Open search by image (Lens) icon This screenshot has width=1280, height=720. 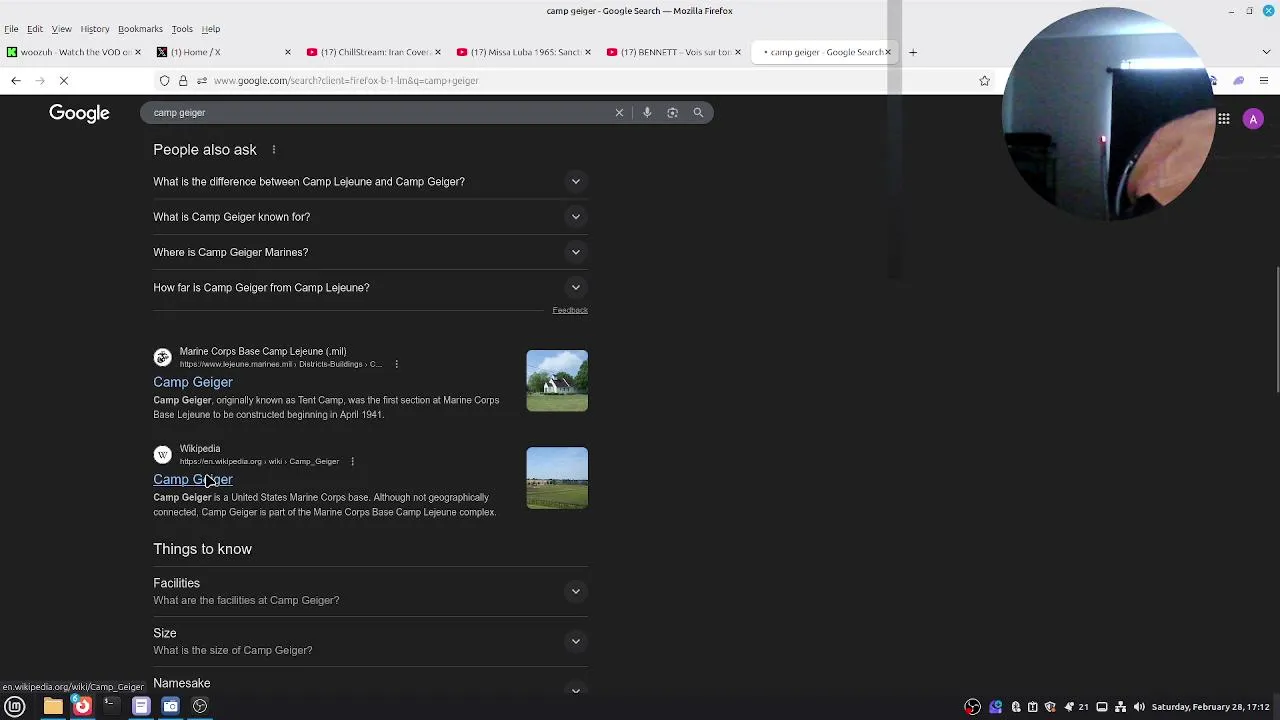pos(672,113)
